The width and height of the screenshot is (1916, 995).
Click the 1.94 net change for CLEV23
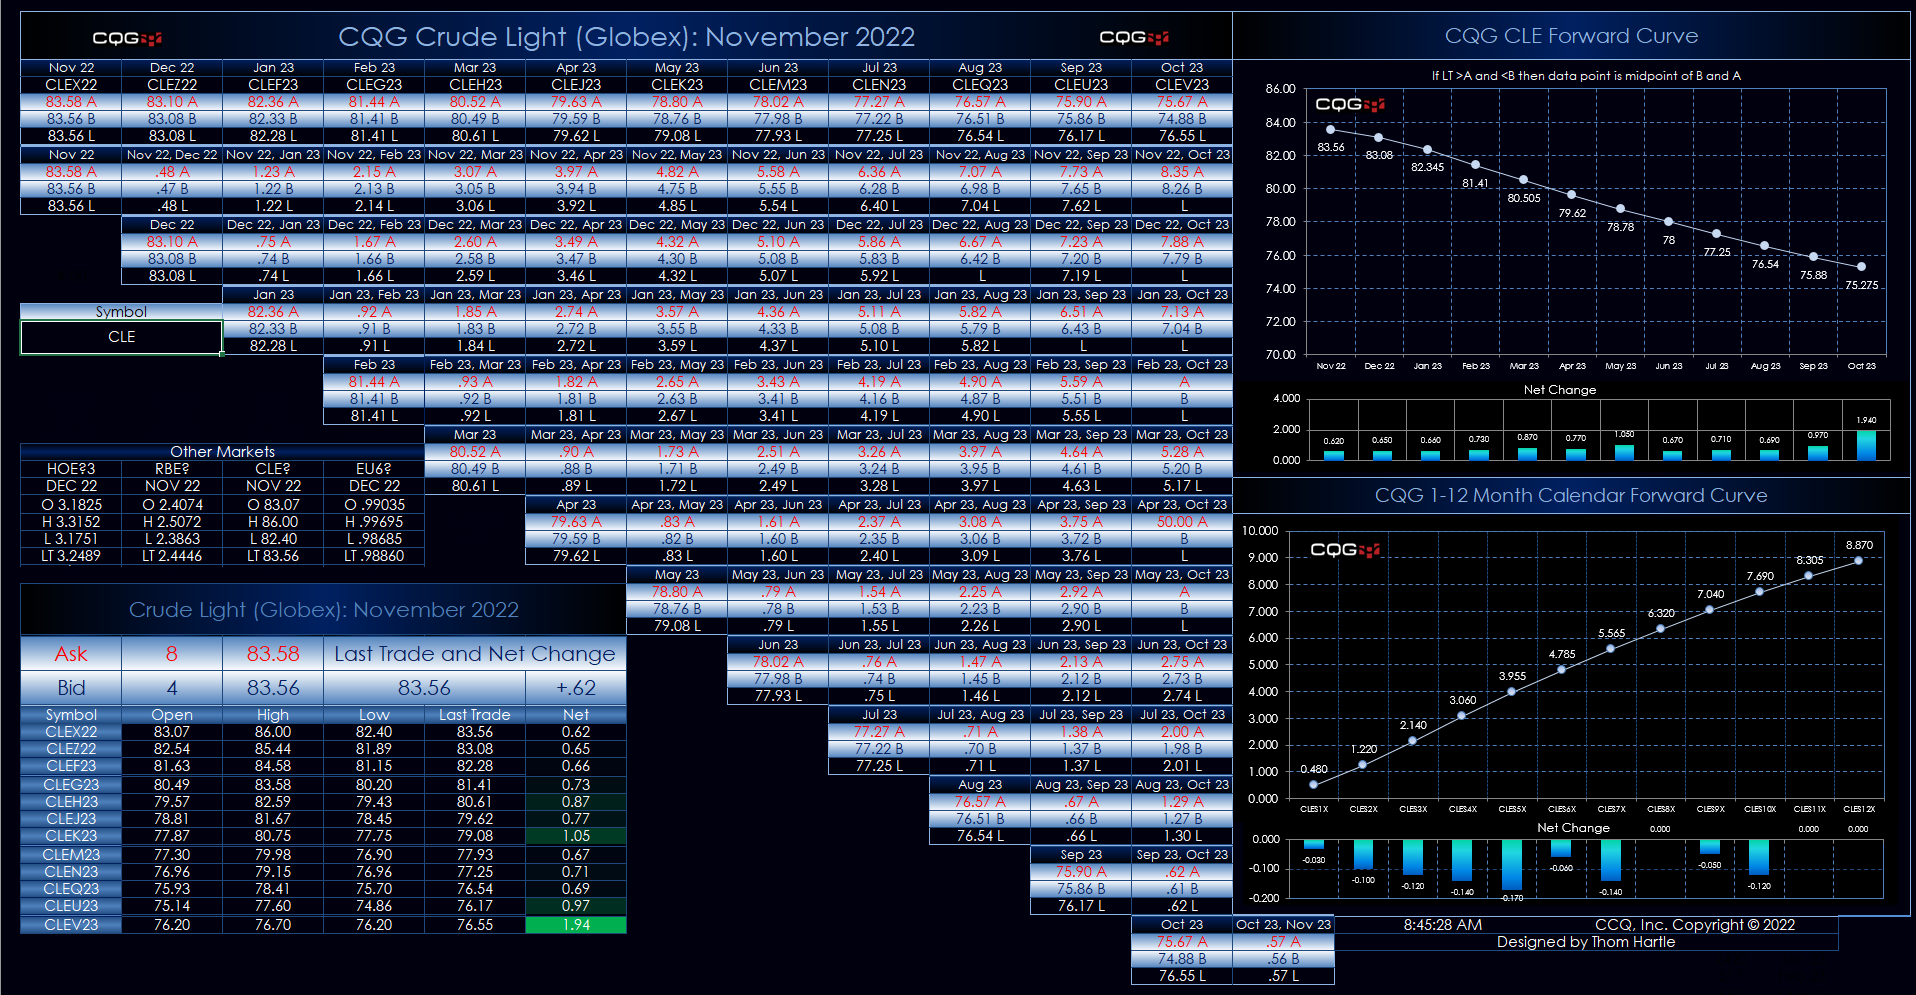[576, 925]
